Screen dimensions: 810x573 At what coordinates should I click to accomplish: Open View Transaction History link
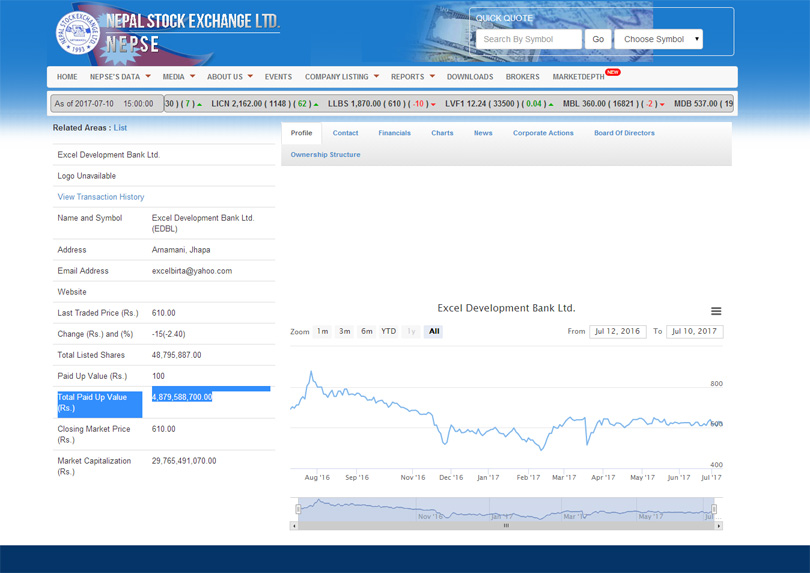(x=101, y=197)
